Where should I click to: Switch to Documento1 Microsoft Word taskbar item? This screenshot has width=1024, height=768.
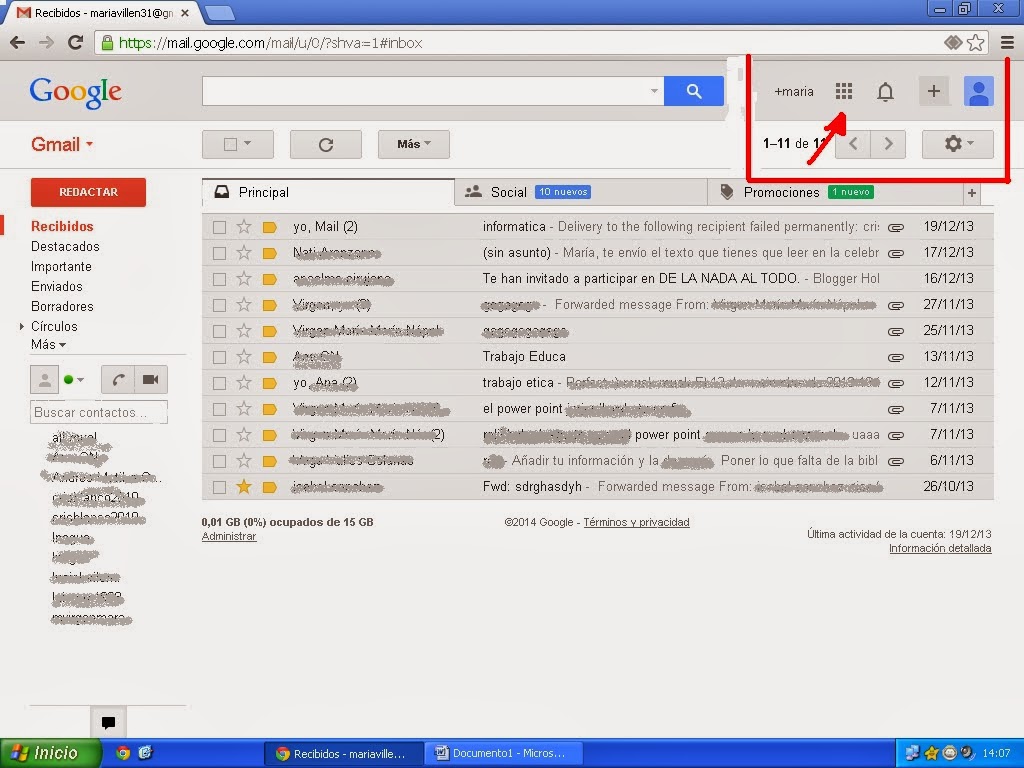[504, 753]
